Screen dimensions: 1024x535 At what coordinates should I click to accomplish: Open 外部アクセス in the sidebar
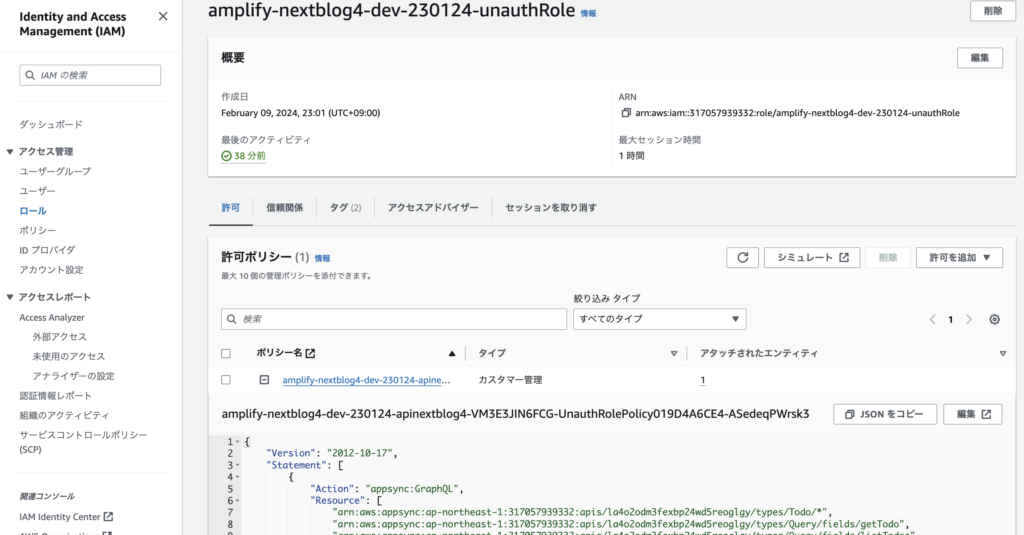(x=59, y=337)
